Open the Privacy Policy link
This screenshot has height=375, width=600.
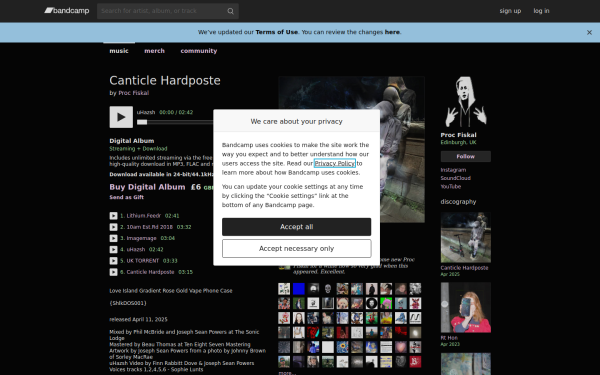pyautogui.click(x=334, y=163)
